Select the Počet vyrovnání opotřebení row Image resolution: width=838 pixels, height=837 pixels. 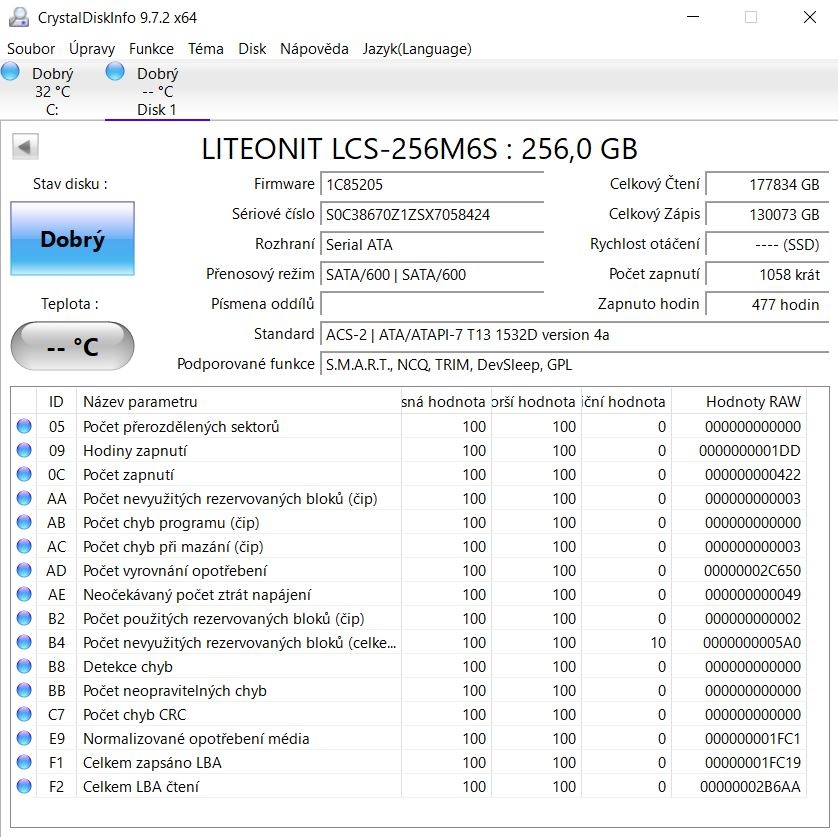409,570
